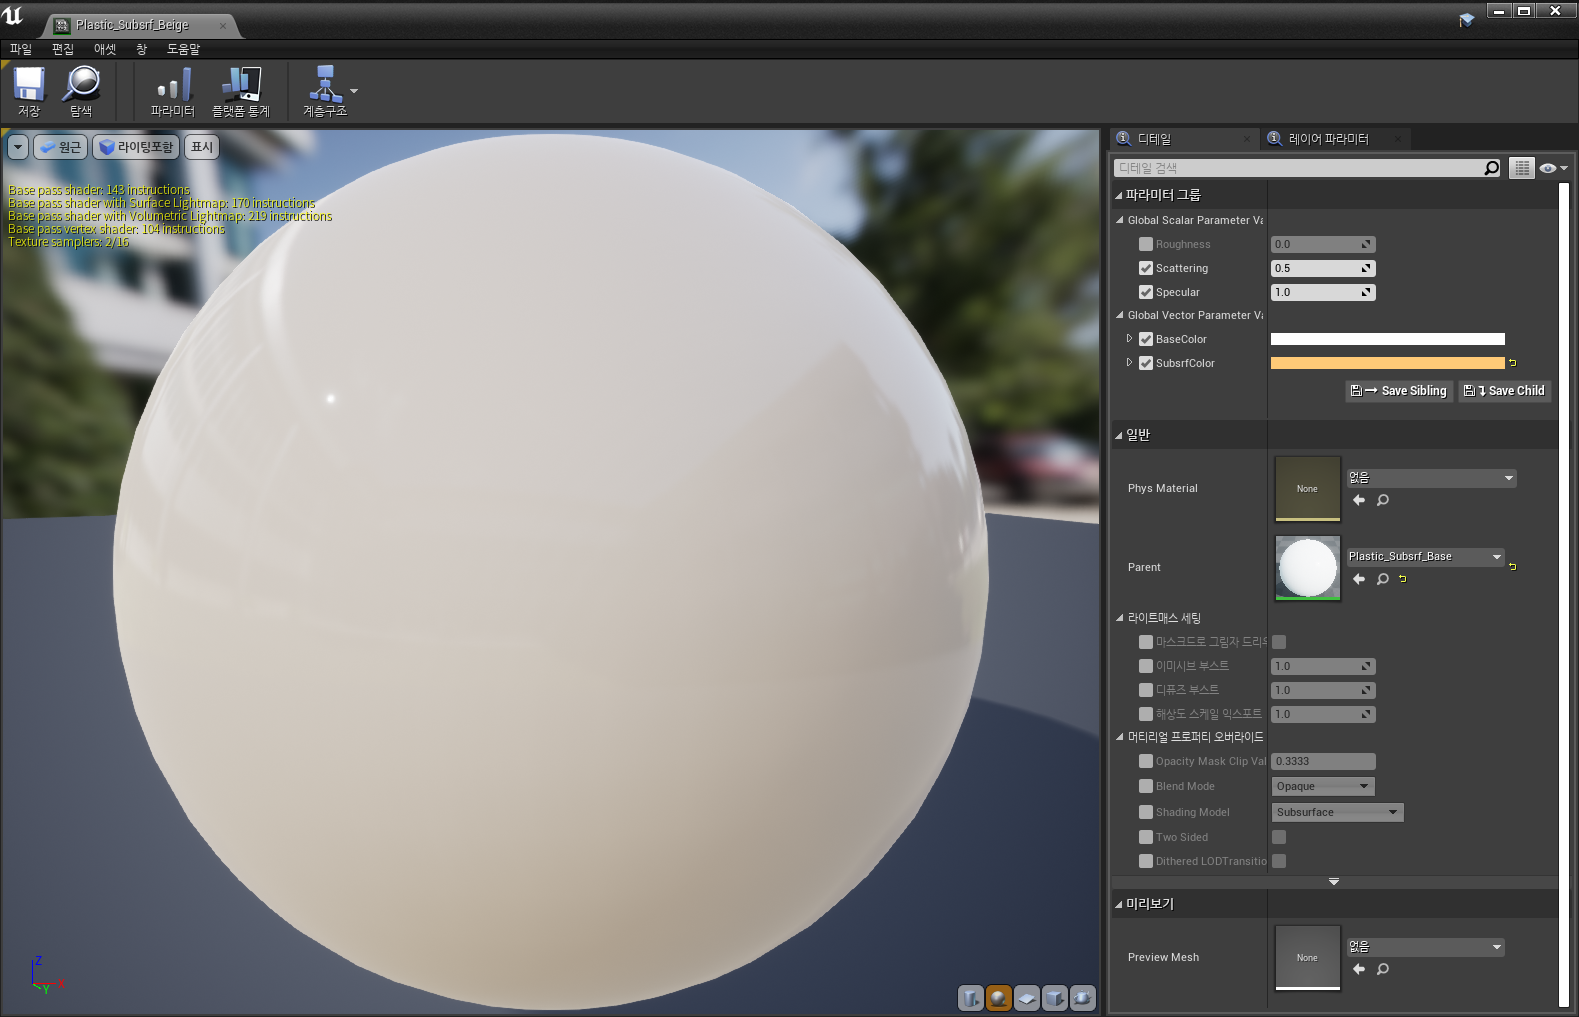
Task: Open SubsrfColor orange color swatch
Action: (x=1387, y=363)
